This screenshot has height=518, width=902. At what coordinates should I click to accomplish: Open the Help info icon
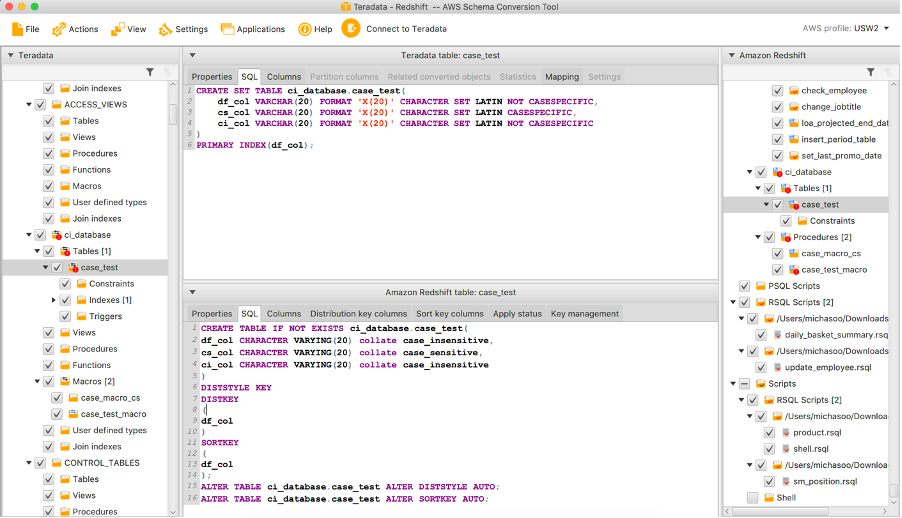pyautogui.click(x=304, y=29)
